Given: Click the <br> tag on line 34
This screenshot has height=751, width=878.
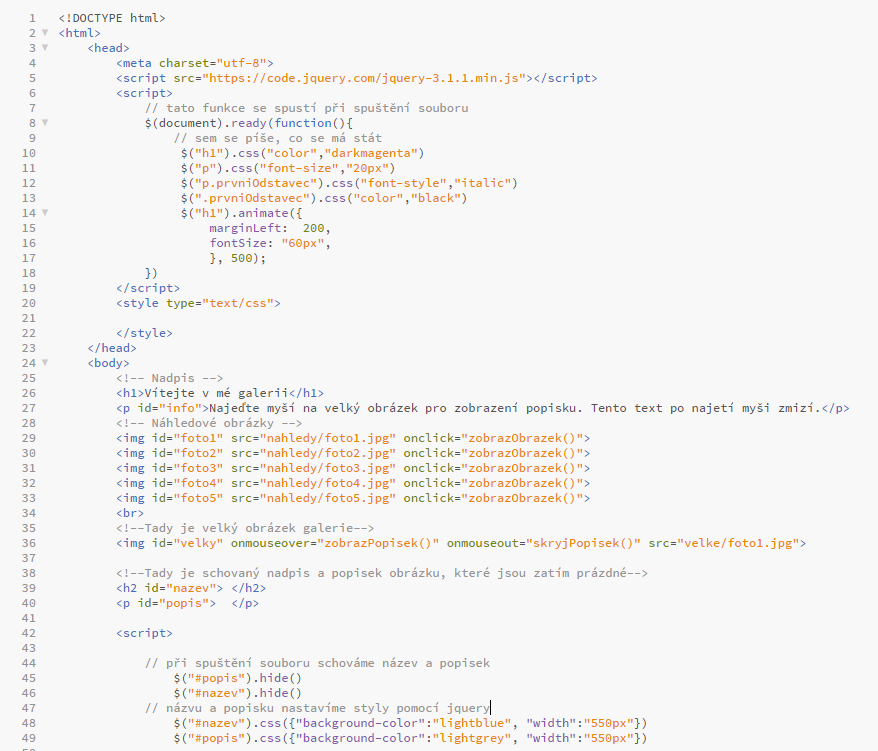Looking at the screenshot, I should pos(130,513).
